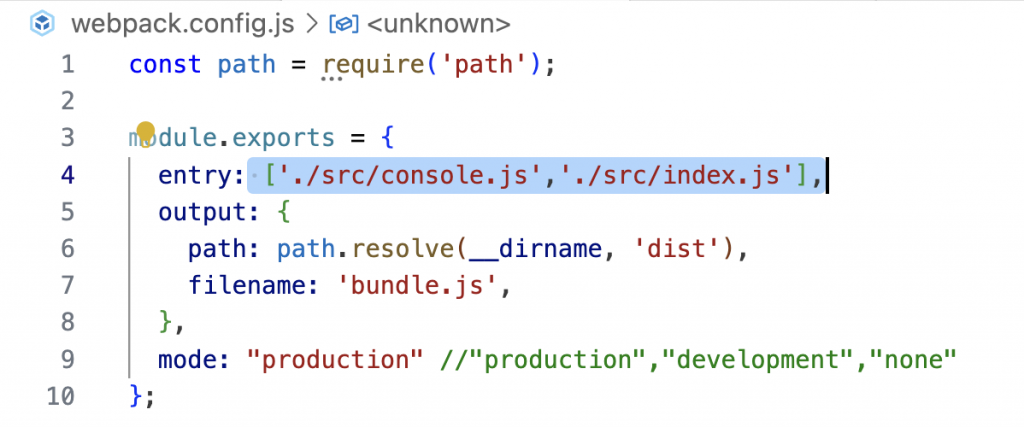Image resolution: width=1024 pixels, height=427 pixels.
Task: Click the closing '};' on line 10
Action: tap(143, 396)
